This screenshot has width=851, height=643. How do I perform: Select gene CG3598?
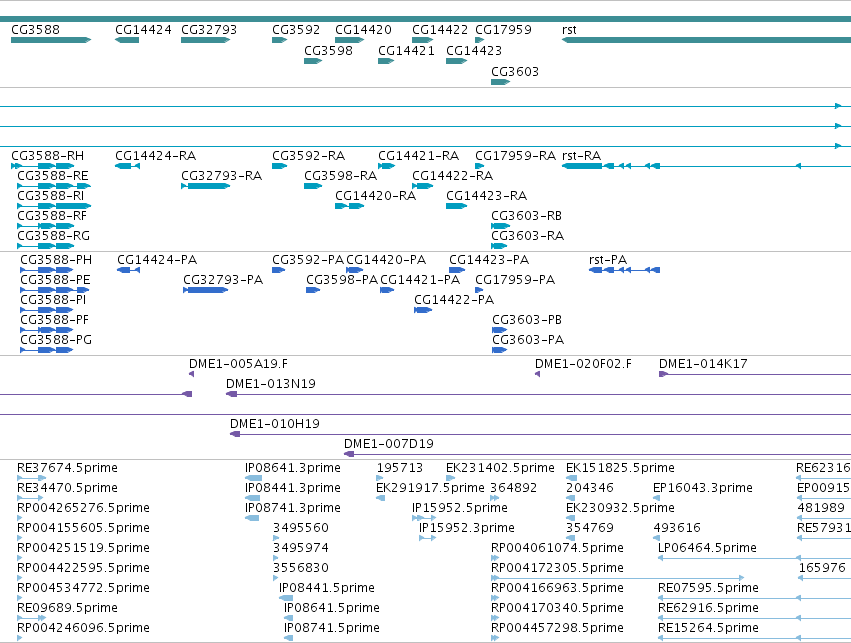313,61
